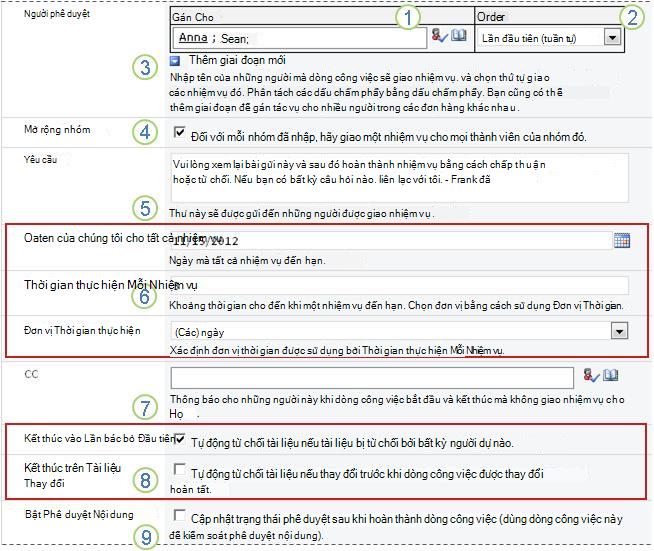
Task: Click the CC input field
Action: pos(372,378)
